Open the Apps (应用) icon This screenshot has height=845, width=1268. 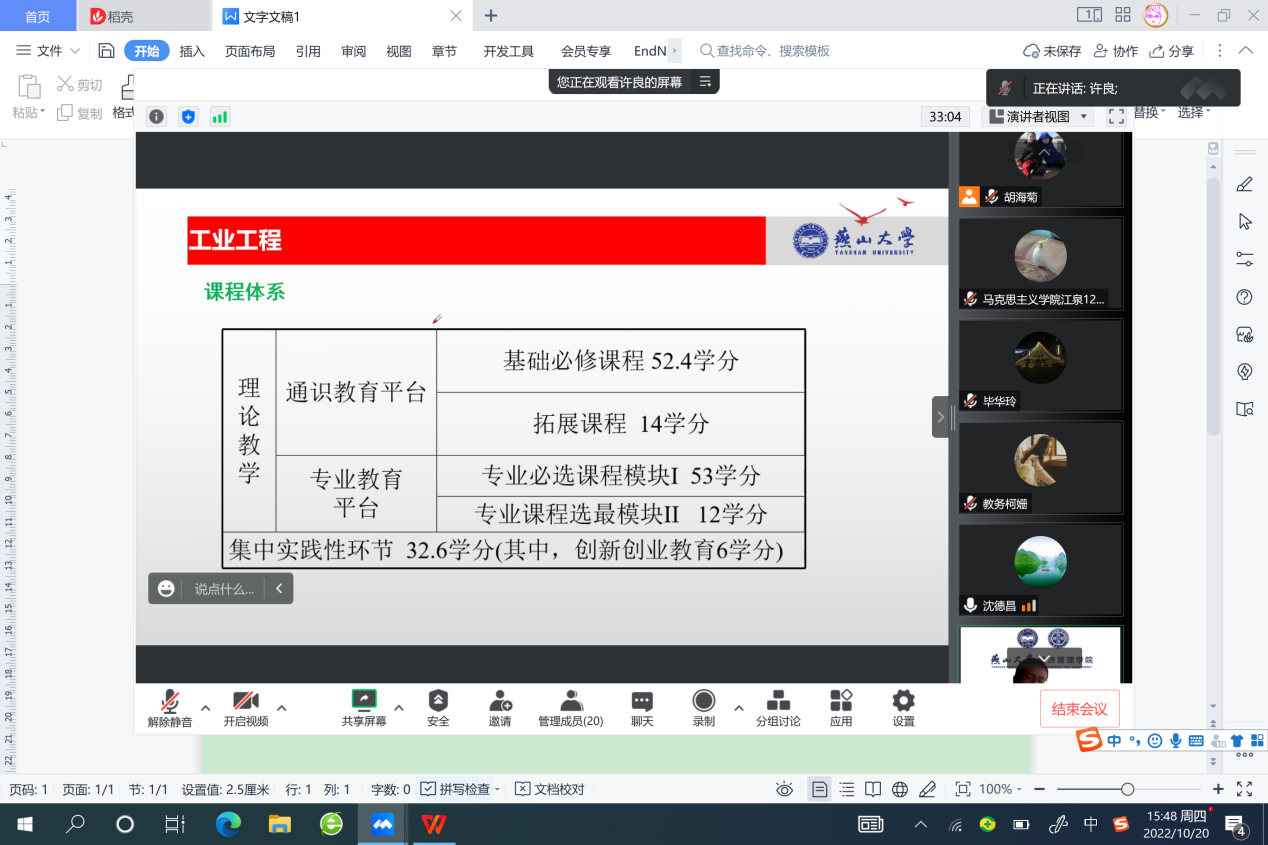pos(841,701)
